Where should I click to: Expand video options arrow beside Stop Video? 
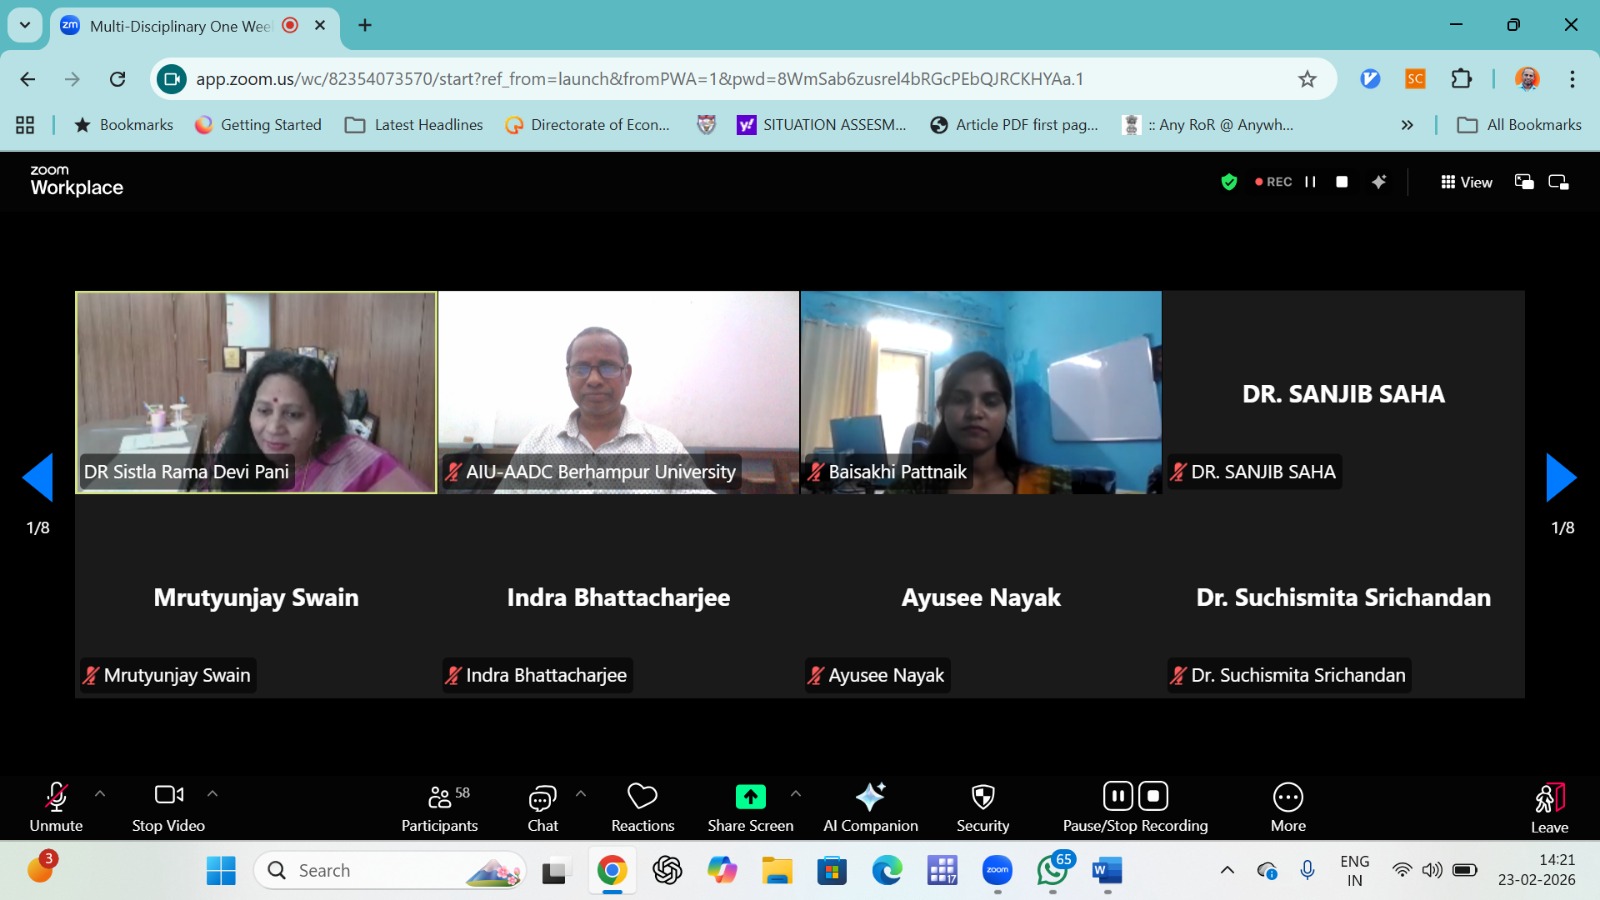click(x=212, y=794)
